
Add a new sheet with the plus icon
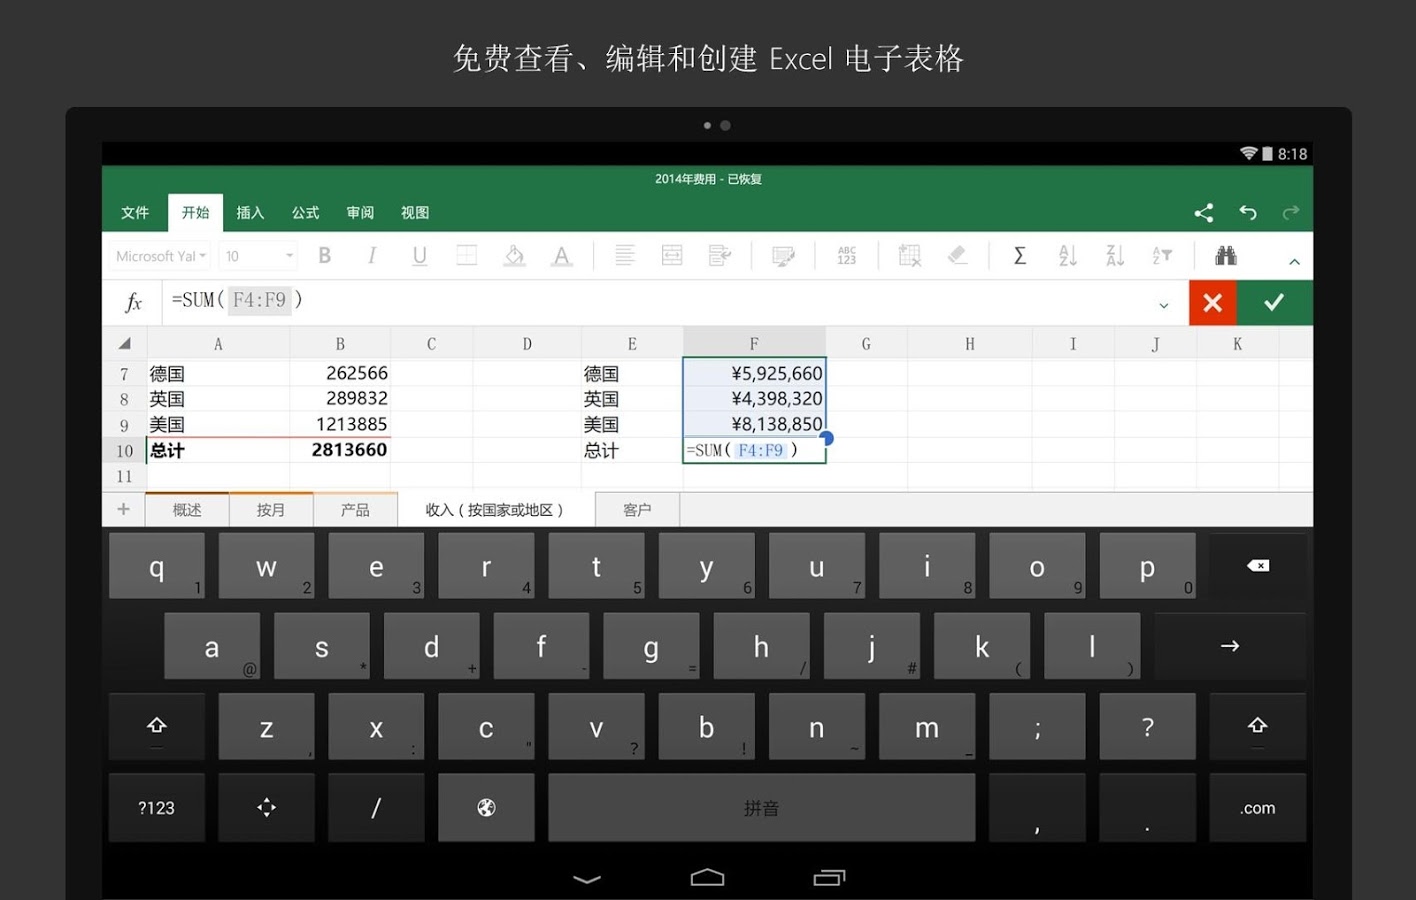[124, 509]
